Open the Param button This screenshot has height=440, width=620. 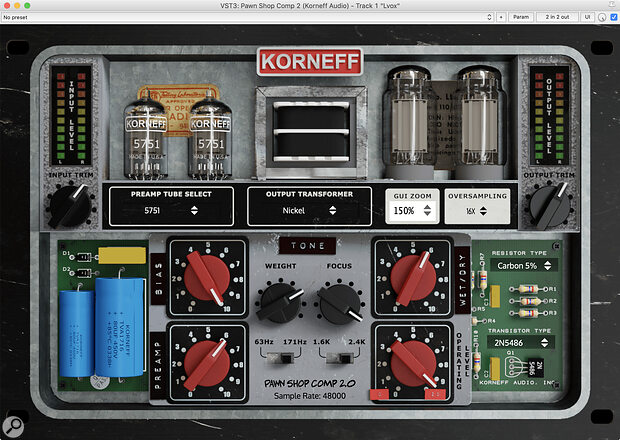[521, 17]
